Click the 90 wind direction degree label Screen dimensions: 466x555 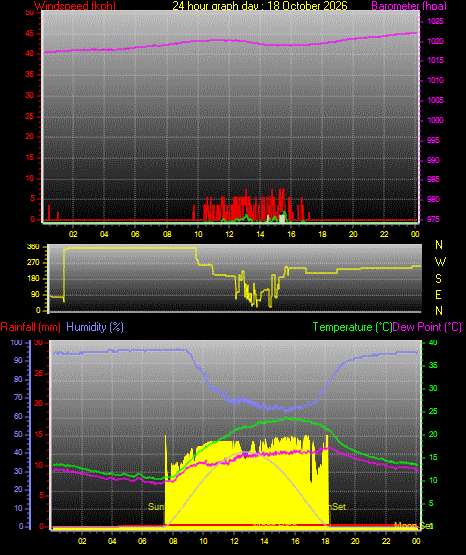tap(35, 294)
